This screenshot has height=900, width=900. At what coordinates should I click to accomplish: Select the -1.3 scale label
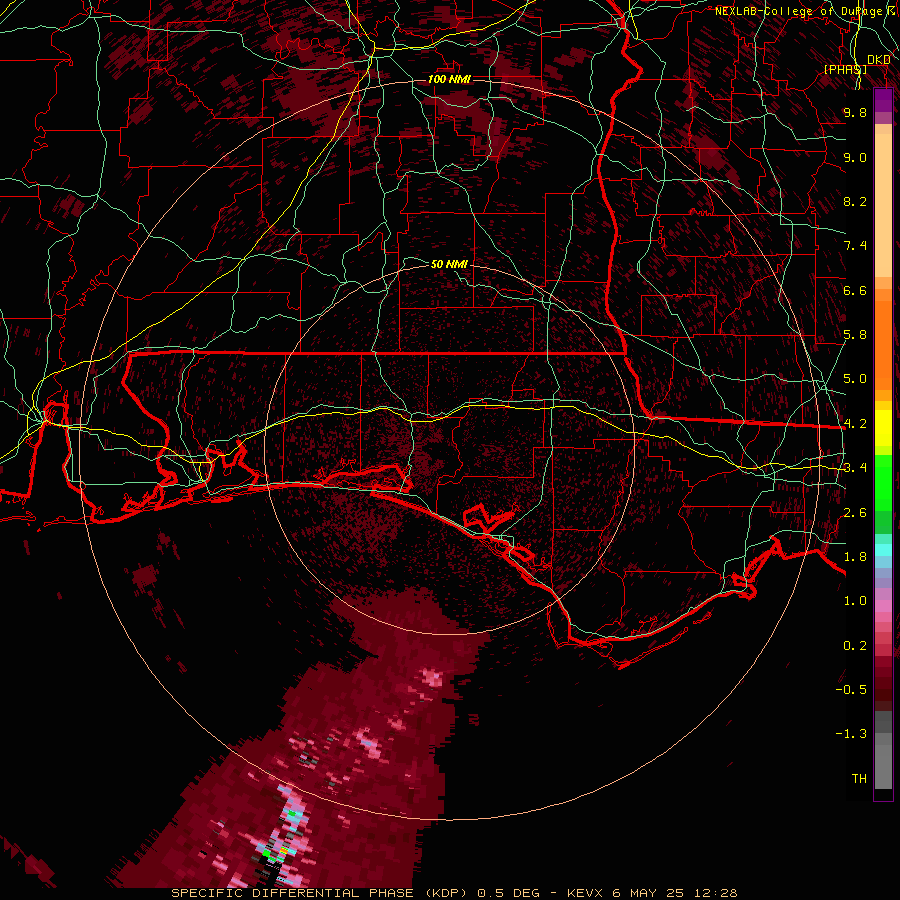tap(851, 734)
